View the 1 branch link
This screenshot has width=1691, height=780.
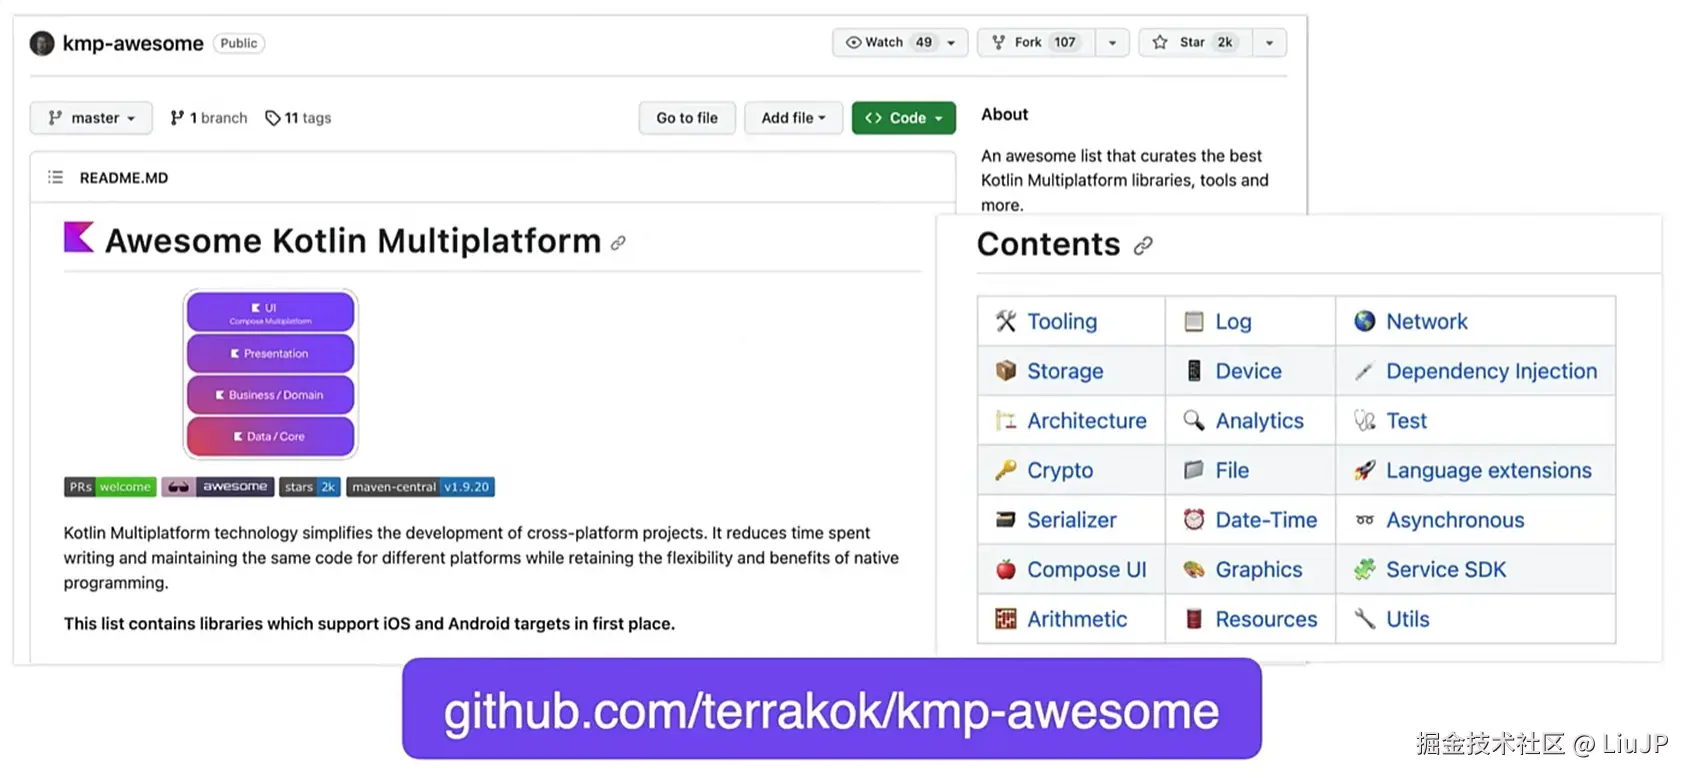point(209,118)
